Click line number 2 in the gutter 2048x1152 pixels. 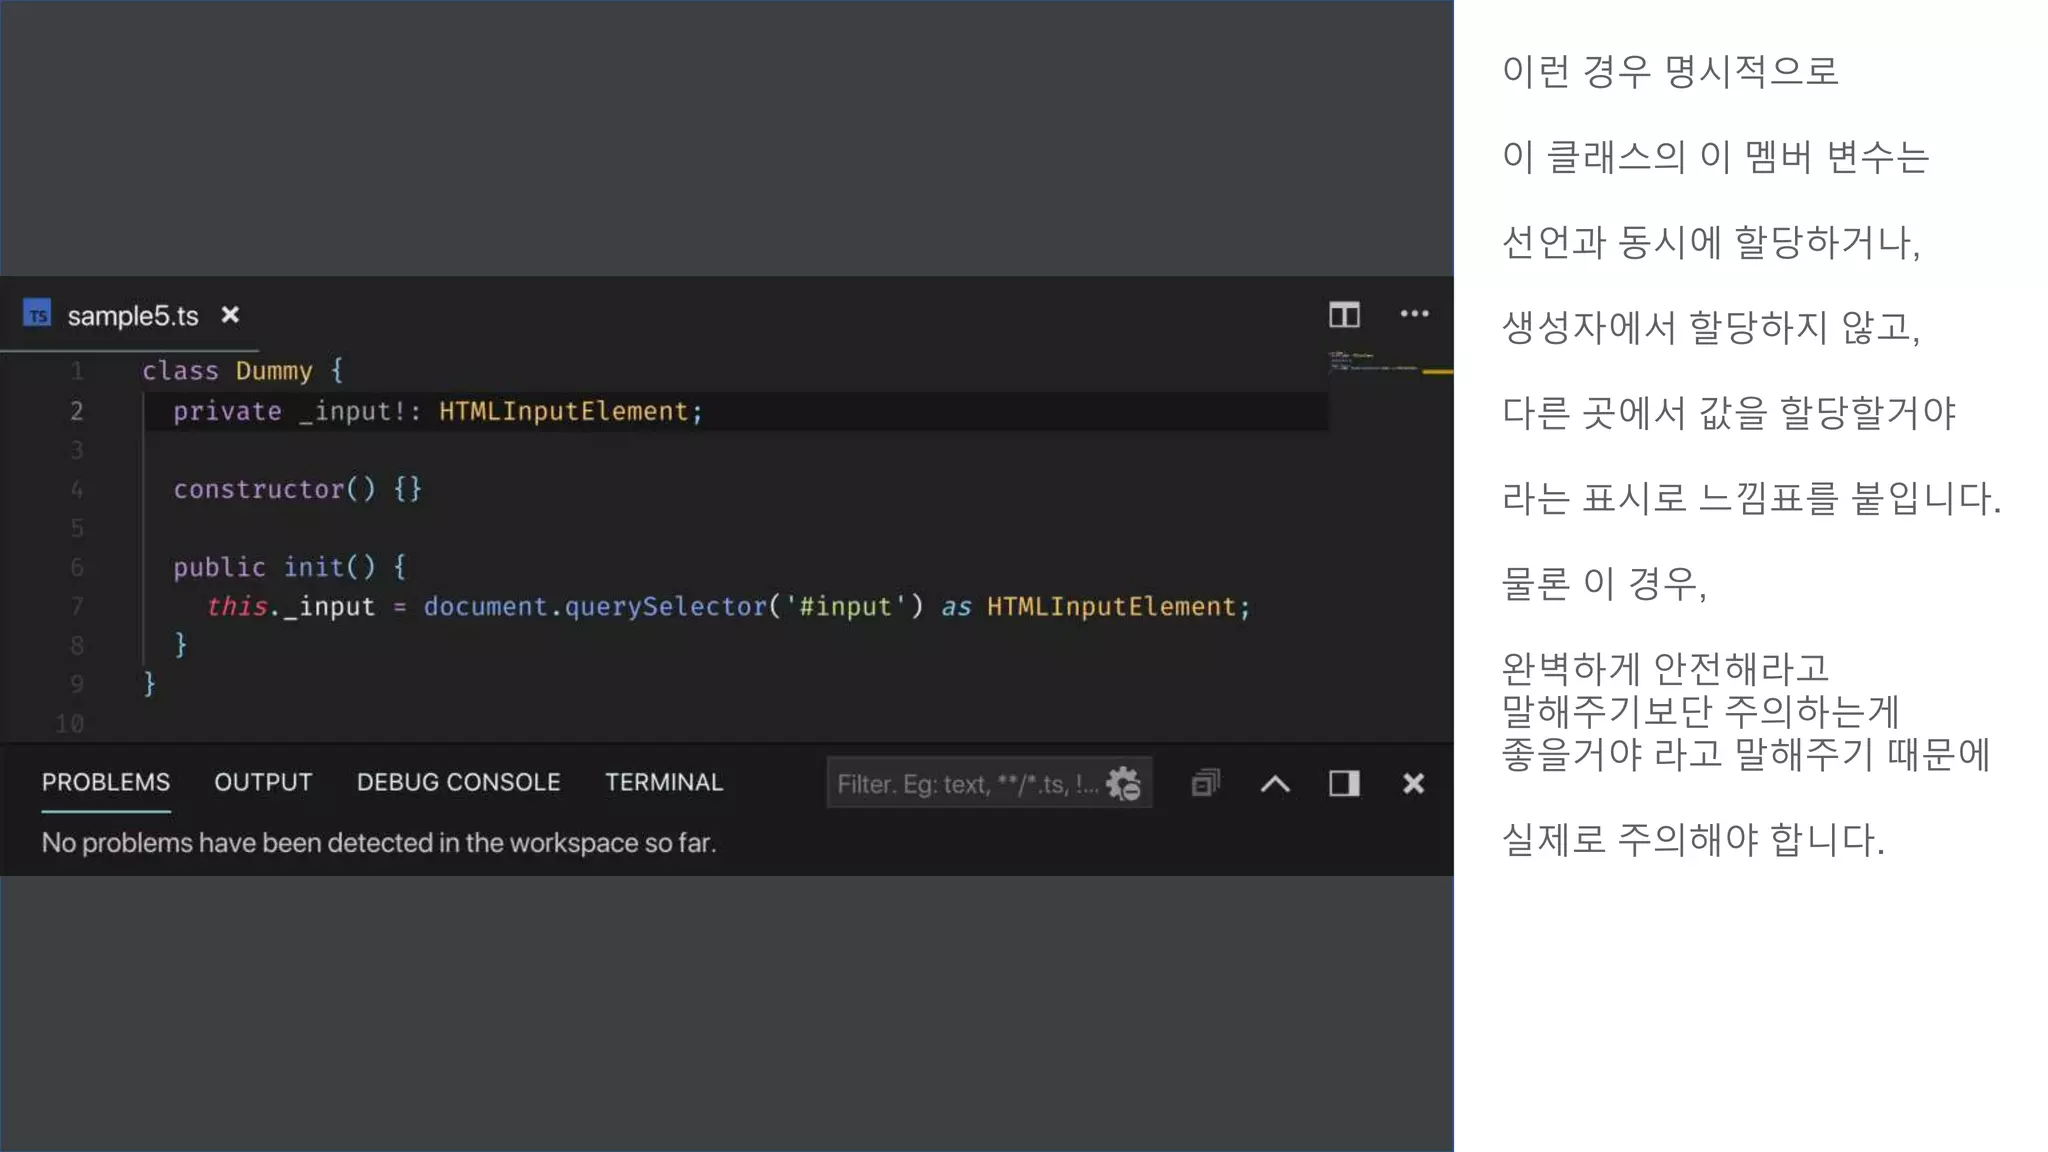77,411
